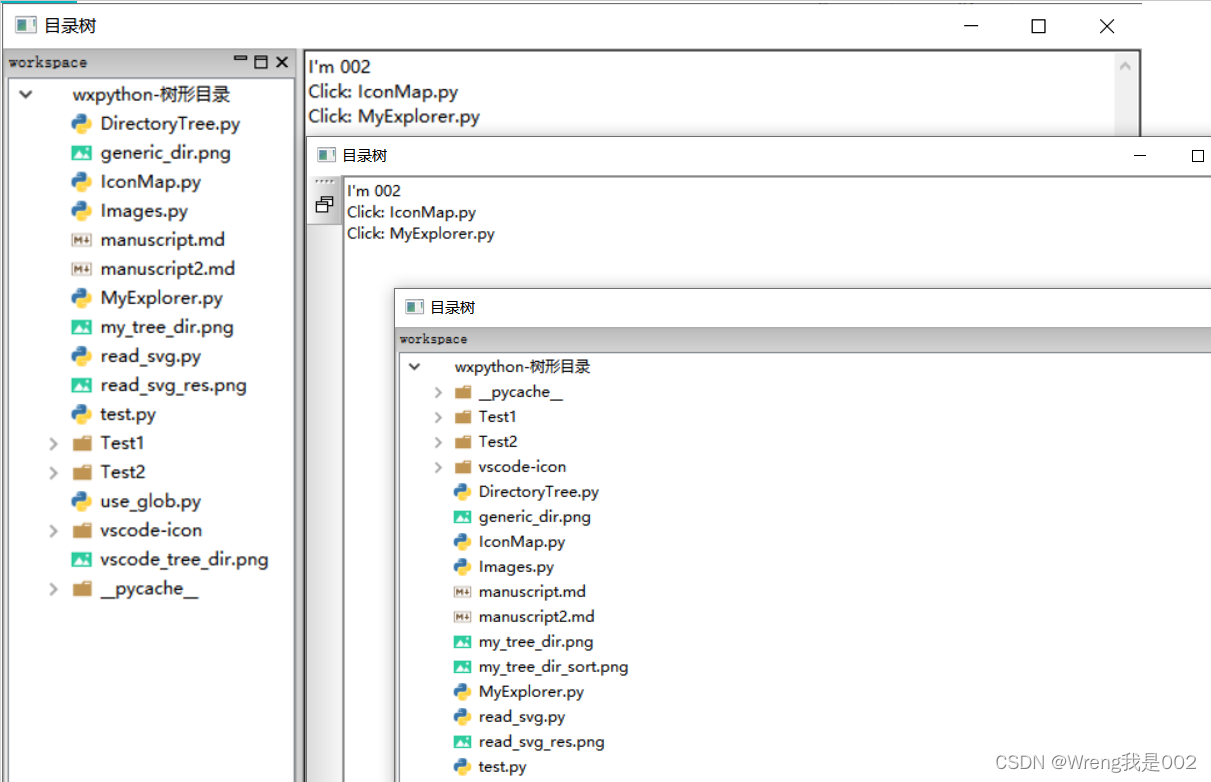Select read_svg_res.png label in back window tree

(173, 385)
